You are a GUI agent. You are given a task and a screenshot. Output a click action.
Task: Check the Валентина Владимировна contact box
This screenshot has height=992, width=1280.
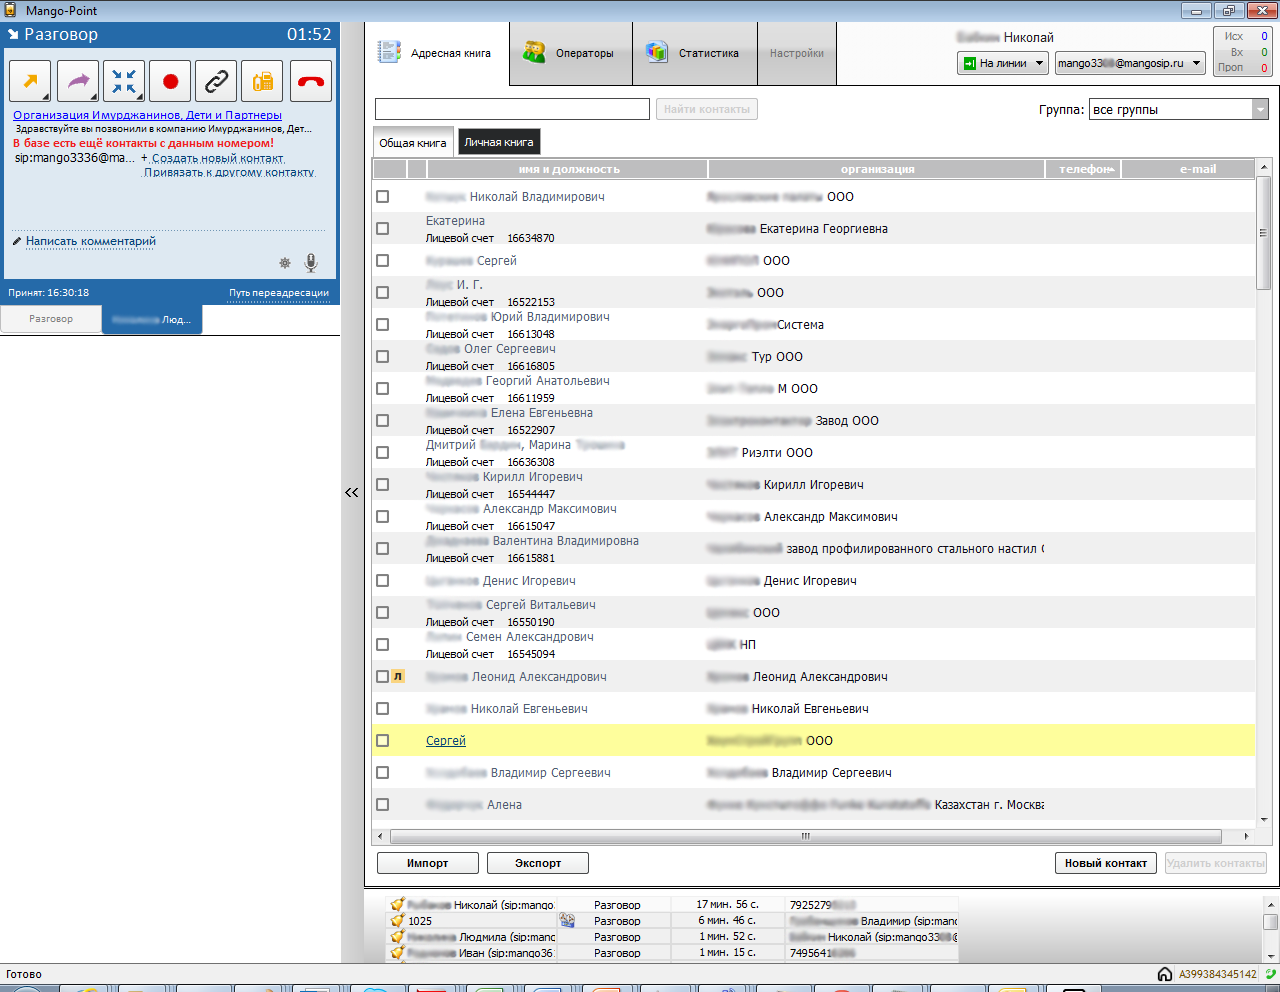click(x=382, y=549)
